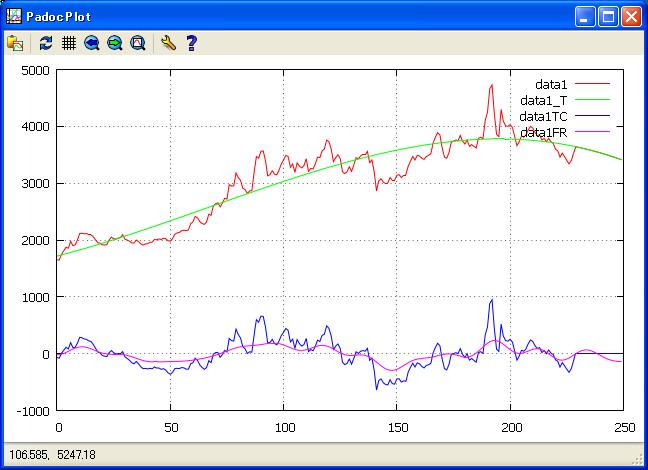Click the window resize grip corner
The image size is (648, 470).
(638, 459)
